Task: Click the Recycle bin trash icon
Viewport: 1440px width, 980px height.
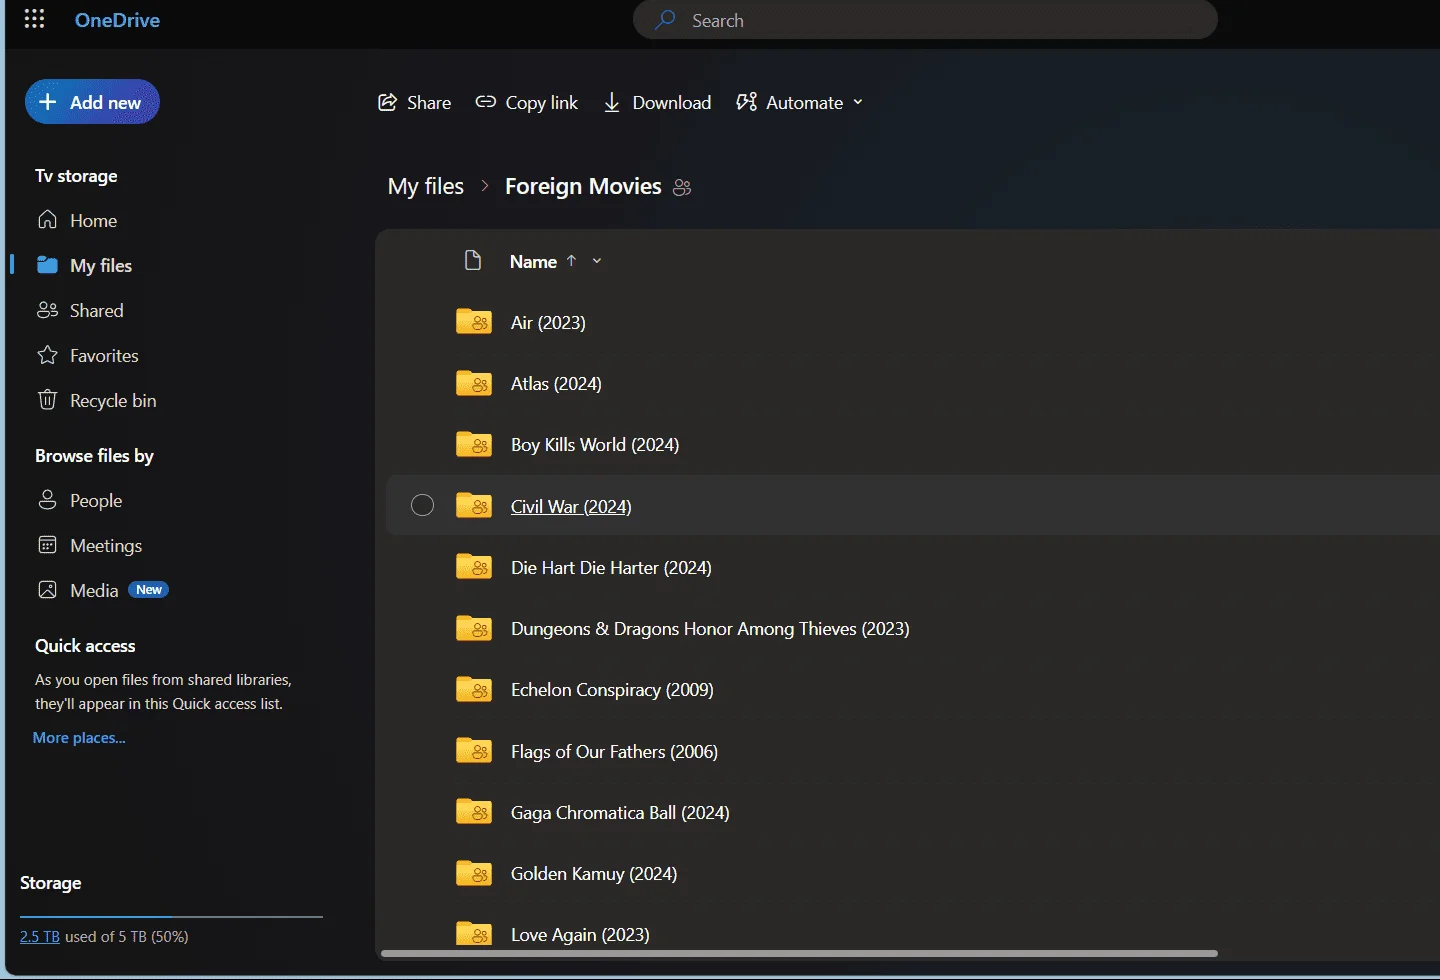Action: pyautogui.click(x=47, y=400)
